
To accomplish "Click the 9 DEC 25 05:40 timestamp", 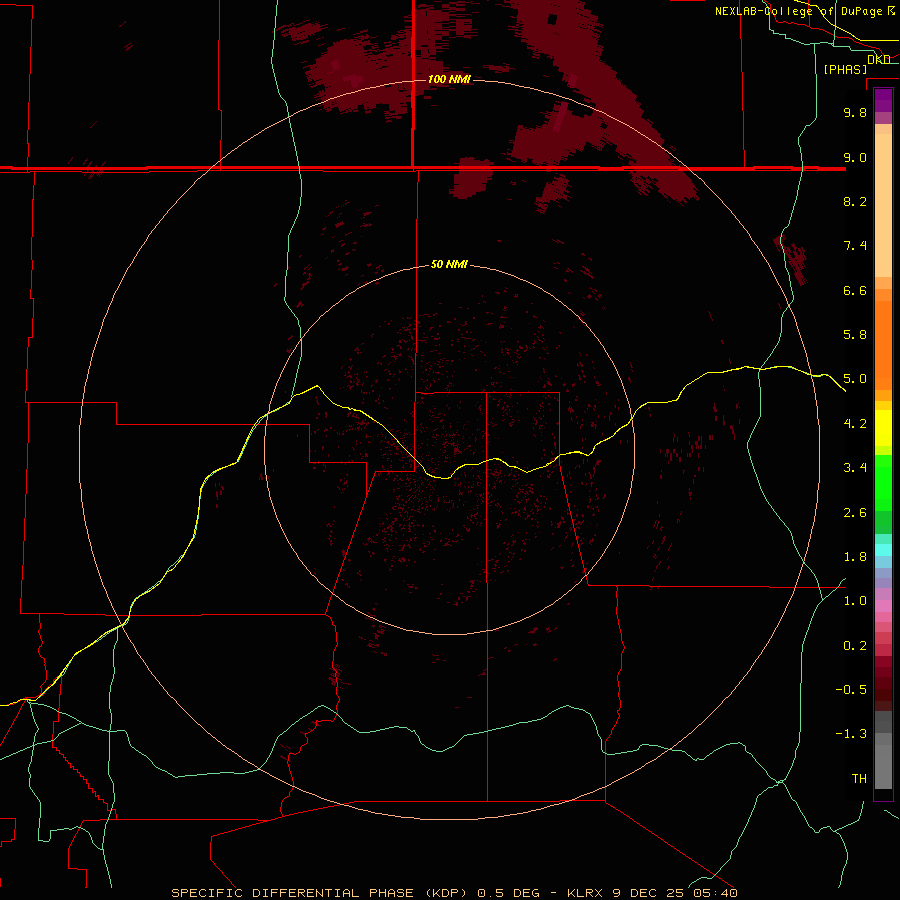I will click(675, 893).
